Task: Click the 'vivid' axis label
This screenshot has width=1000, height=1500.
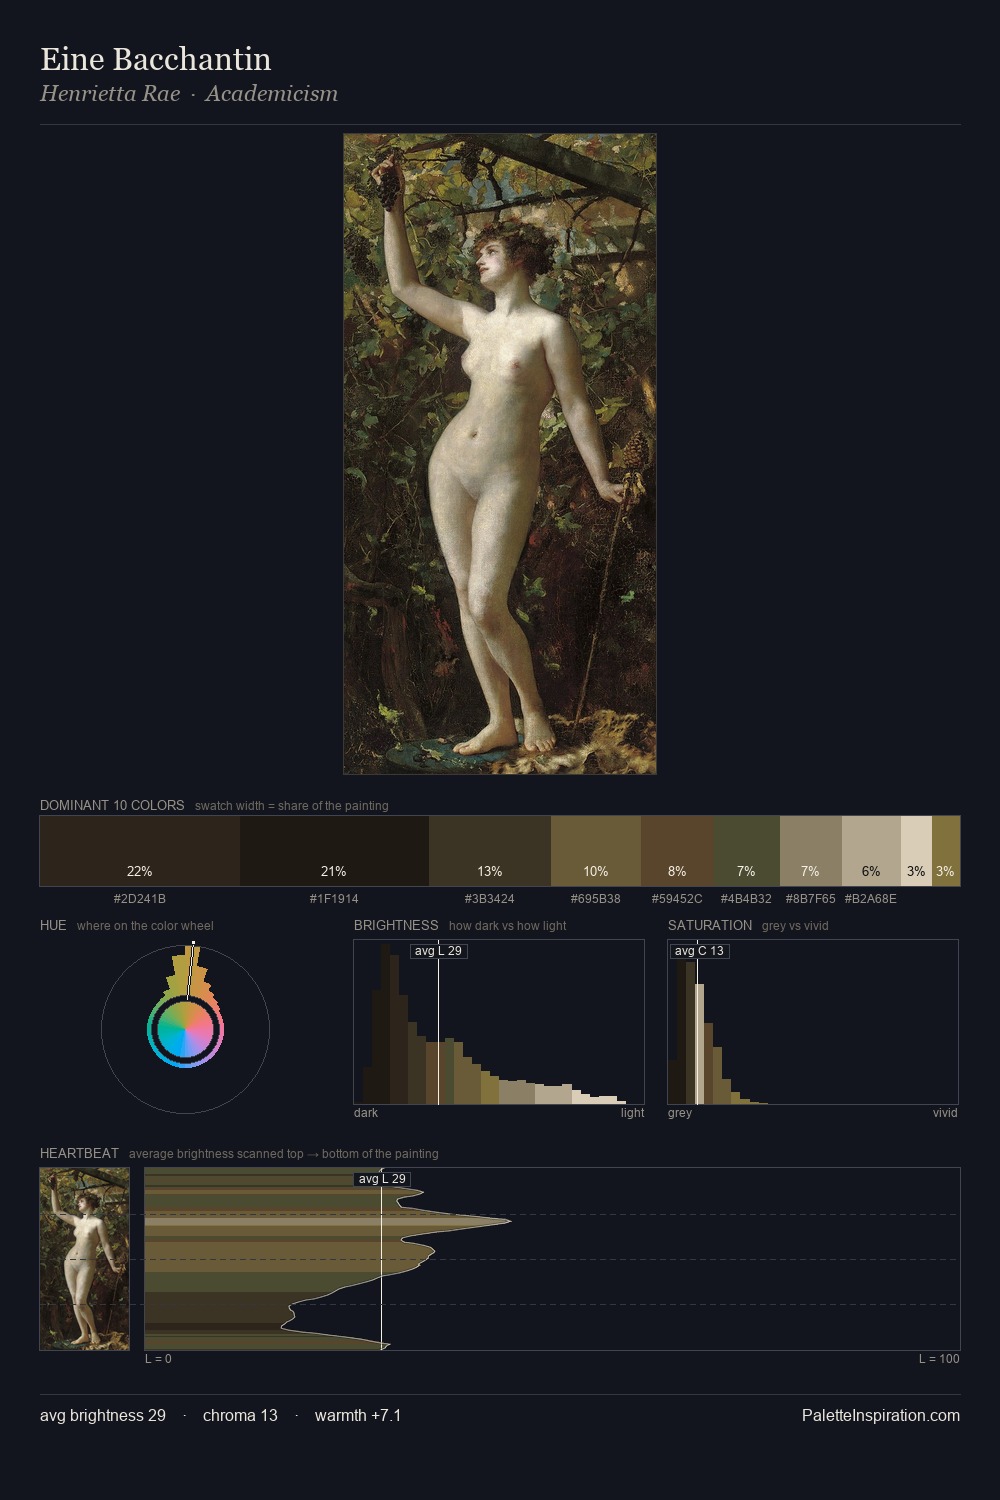Action: (x=945, y=1113)
